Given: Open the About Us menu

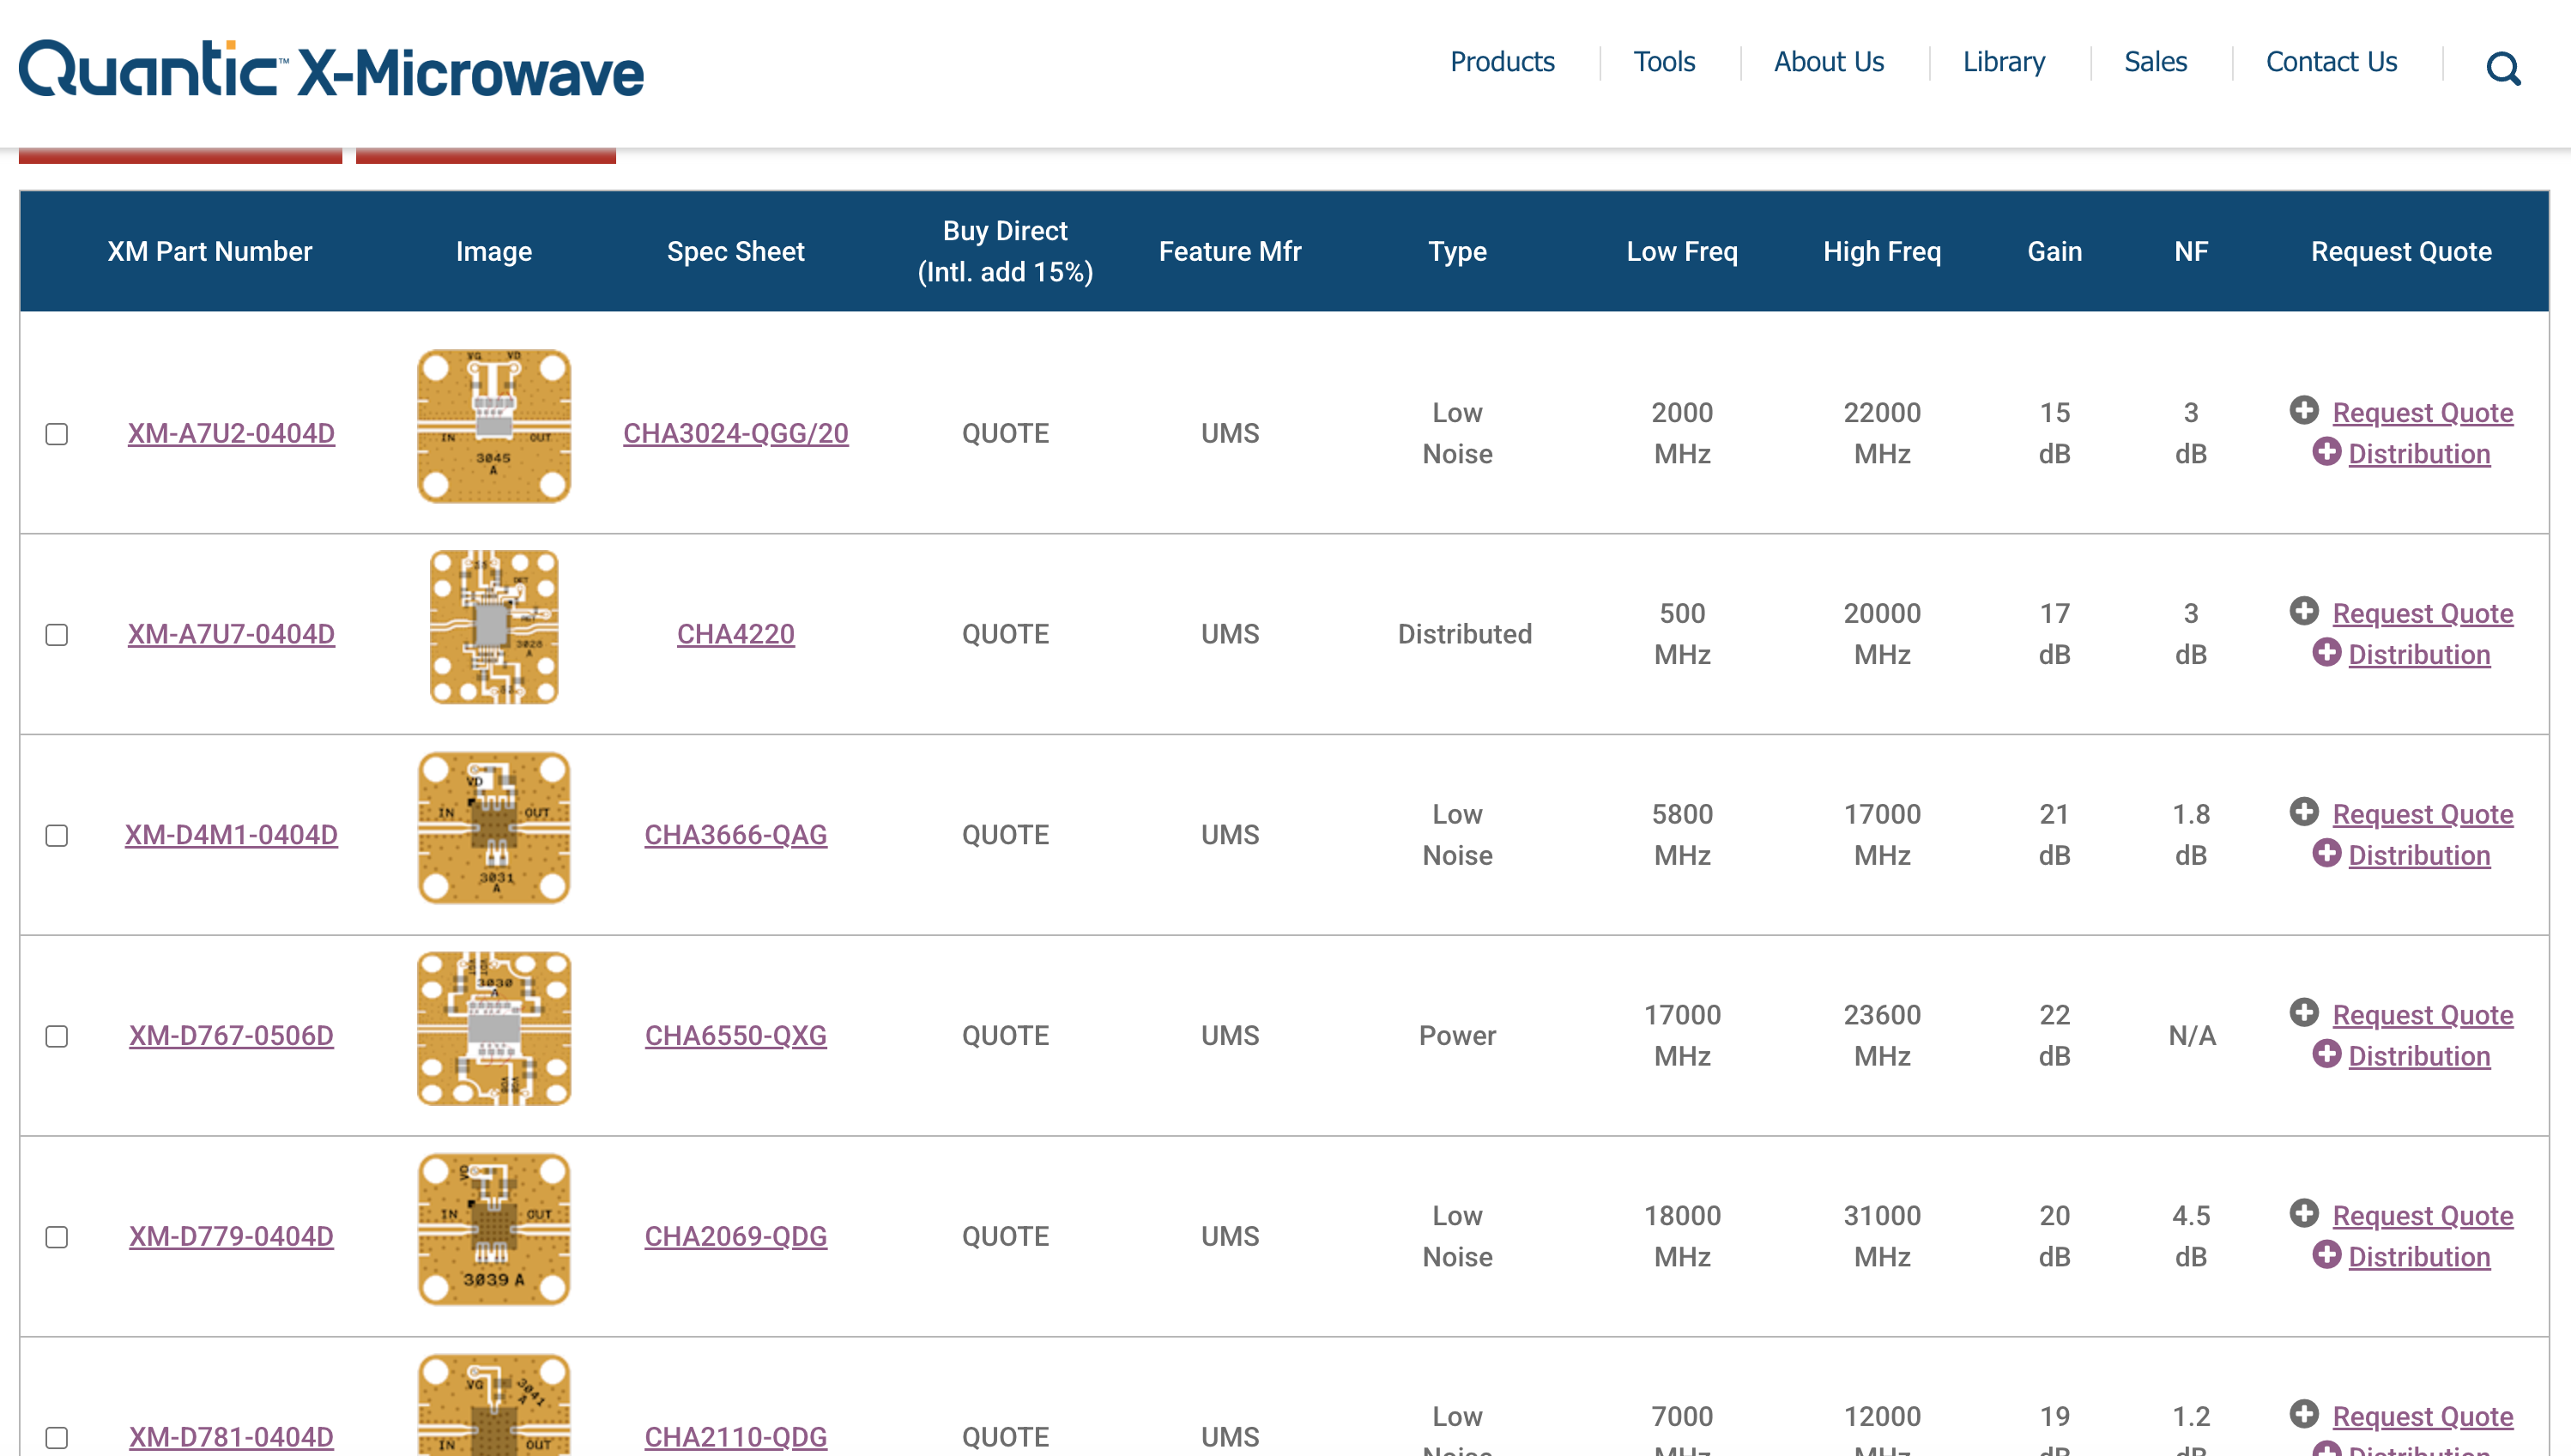Looking at the screenshot, I should [x=1829, y=62].
